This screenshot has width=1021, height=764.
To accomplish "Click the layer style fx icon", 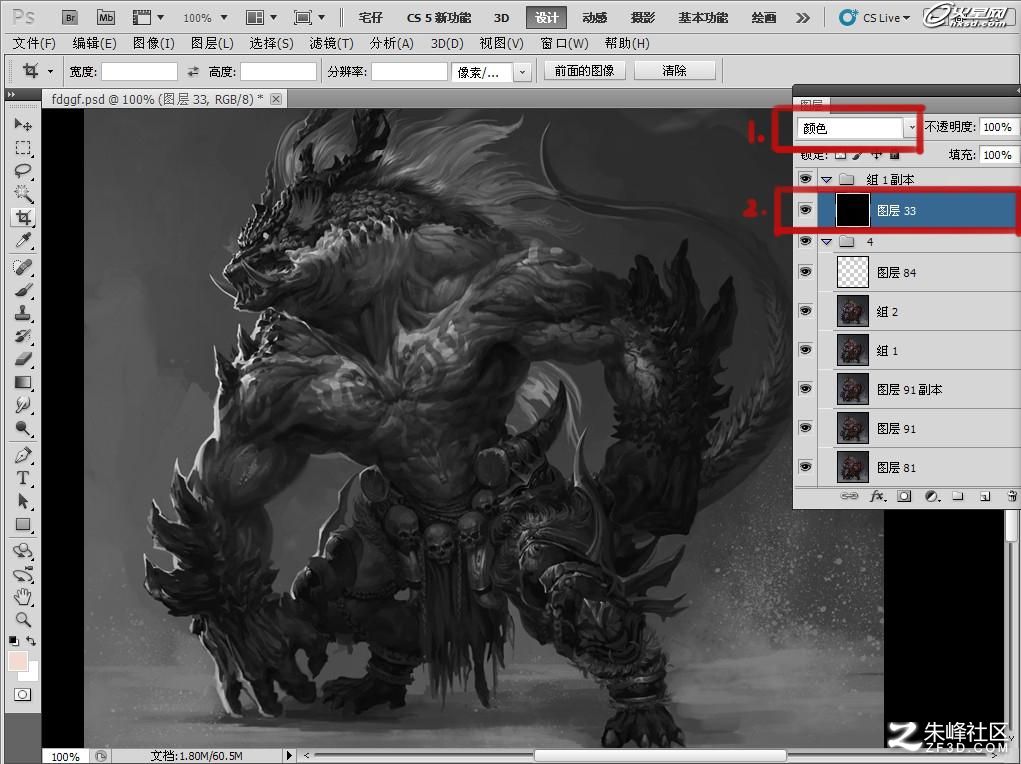I will [x=877, y=496].
